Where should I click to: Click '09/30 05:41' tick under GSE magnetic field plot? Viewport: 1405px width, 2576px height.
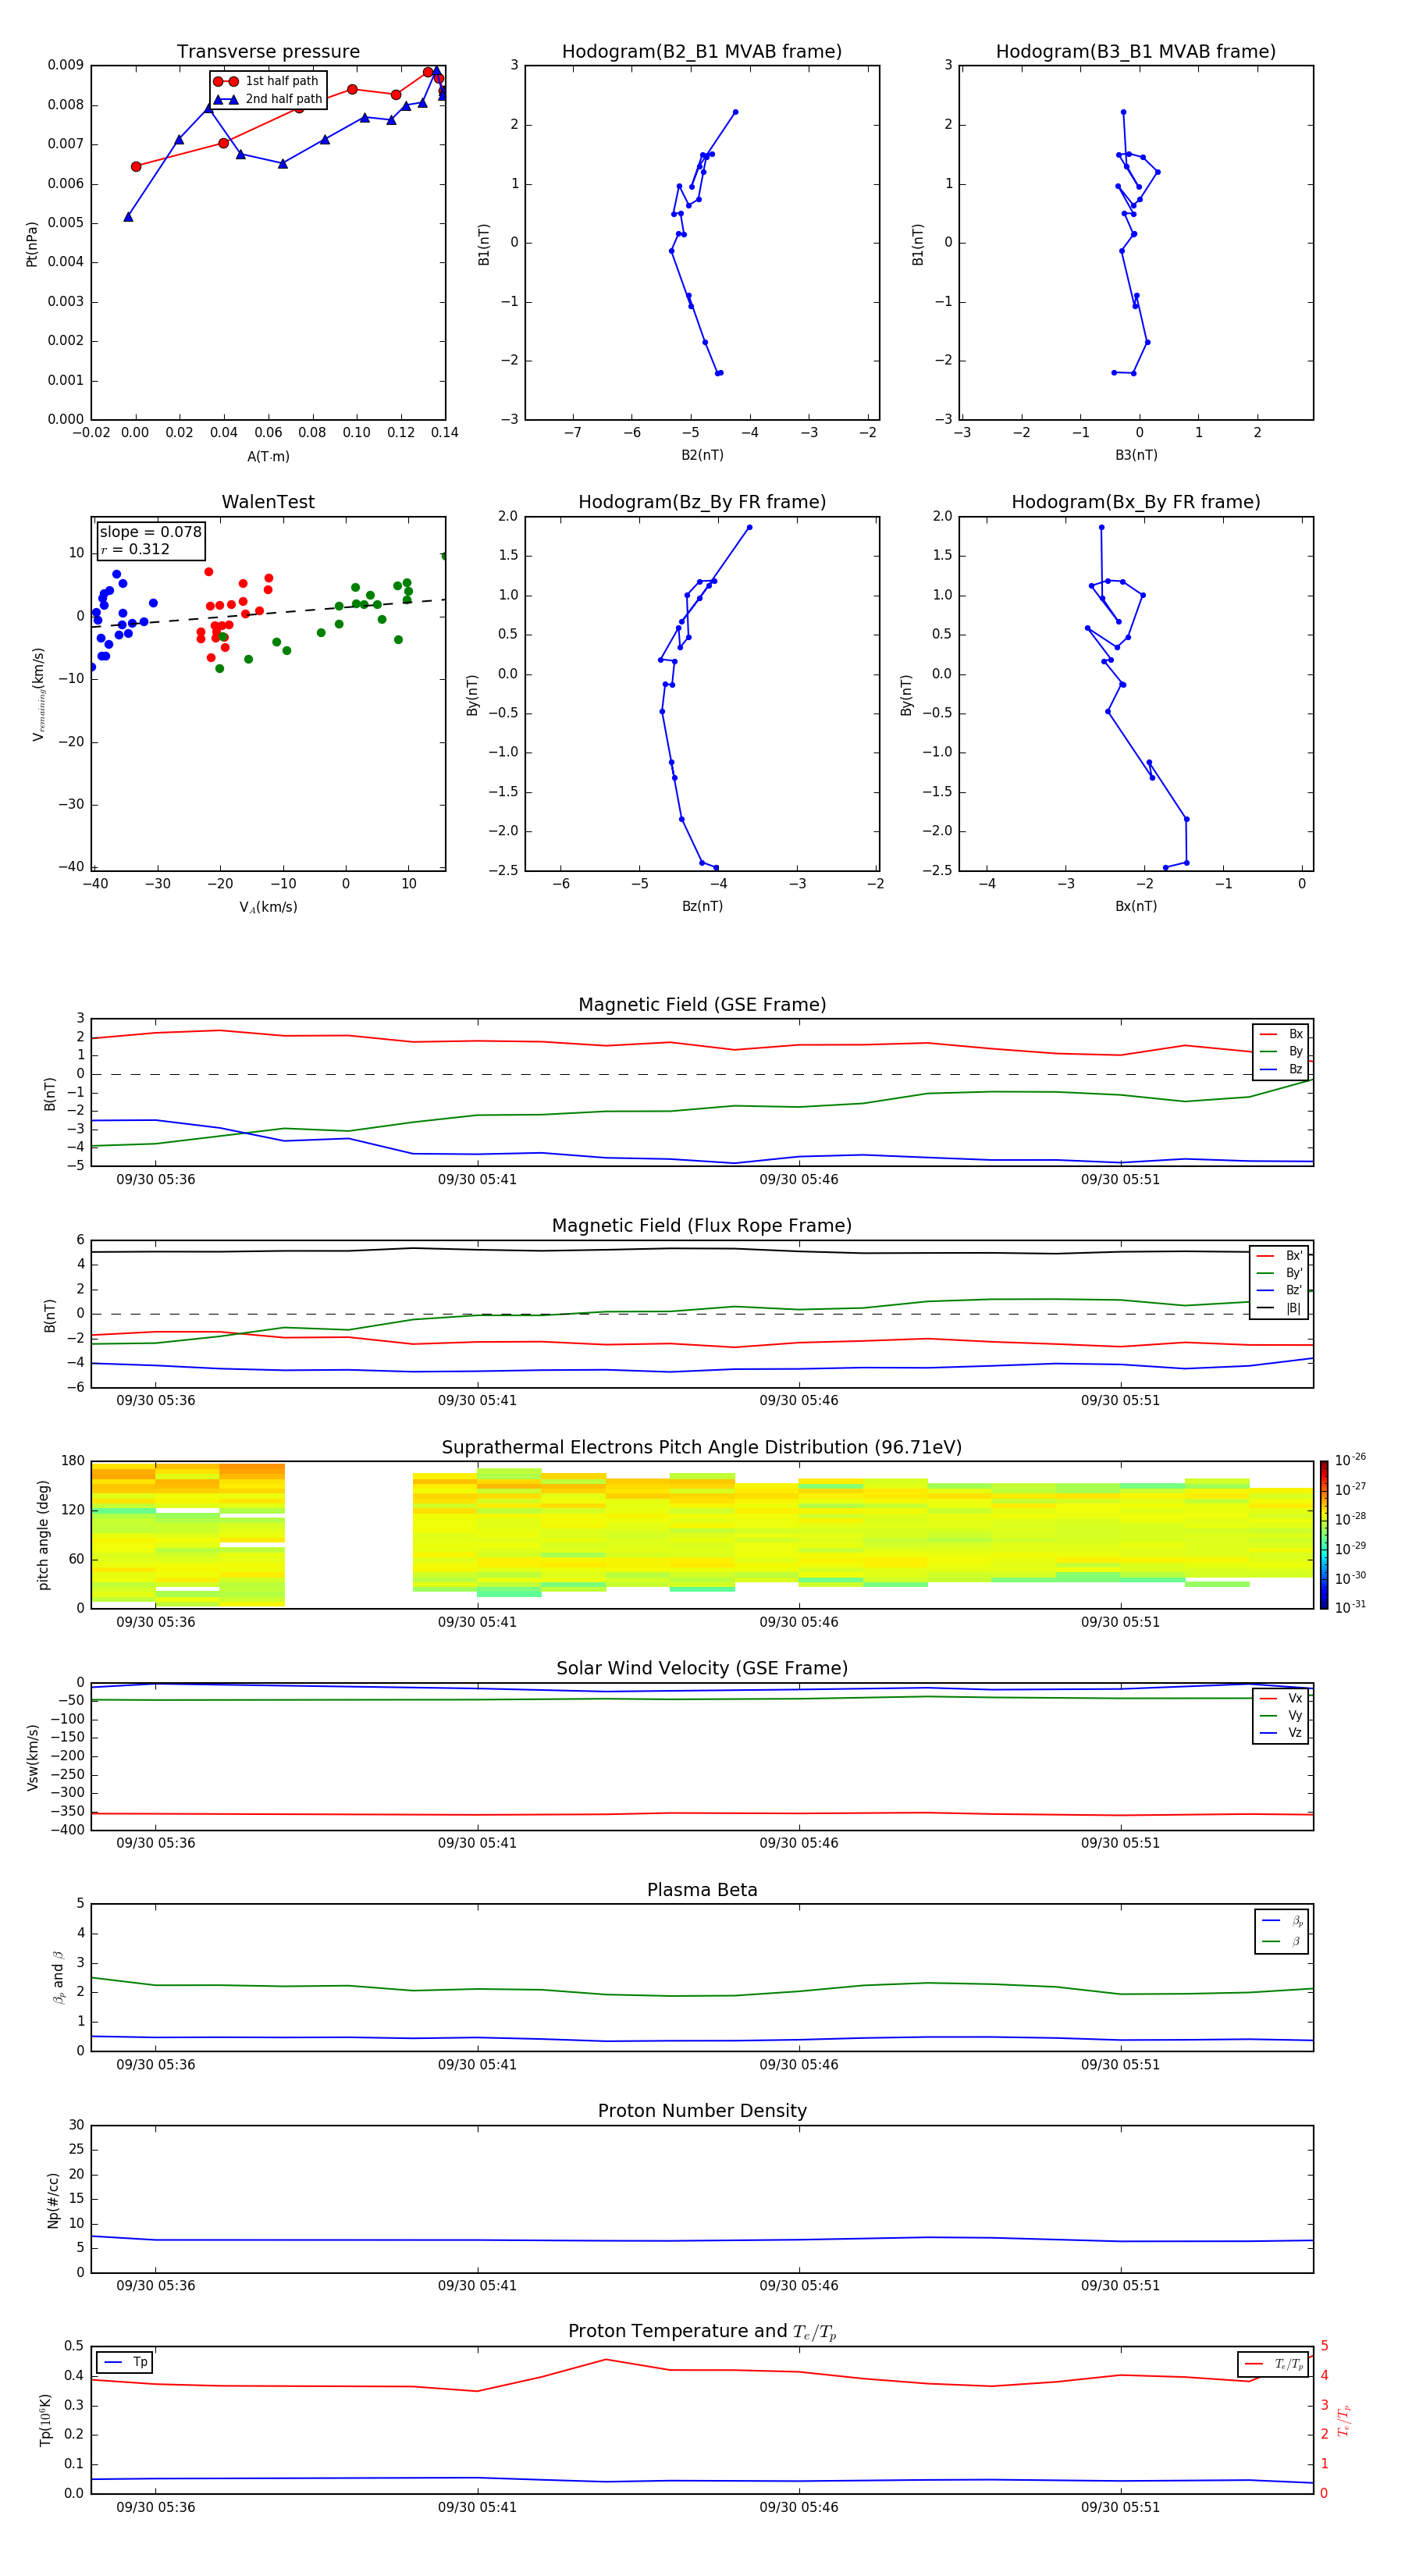tap(477, 1180)
